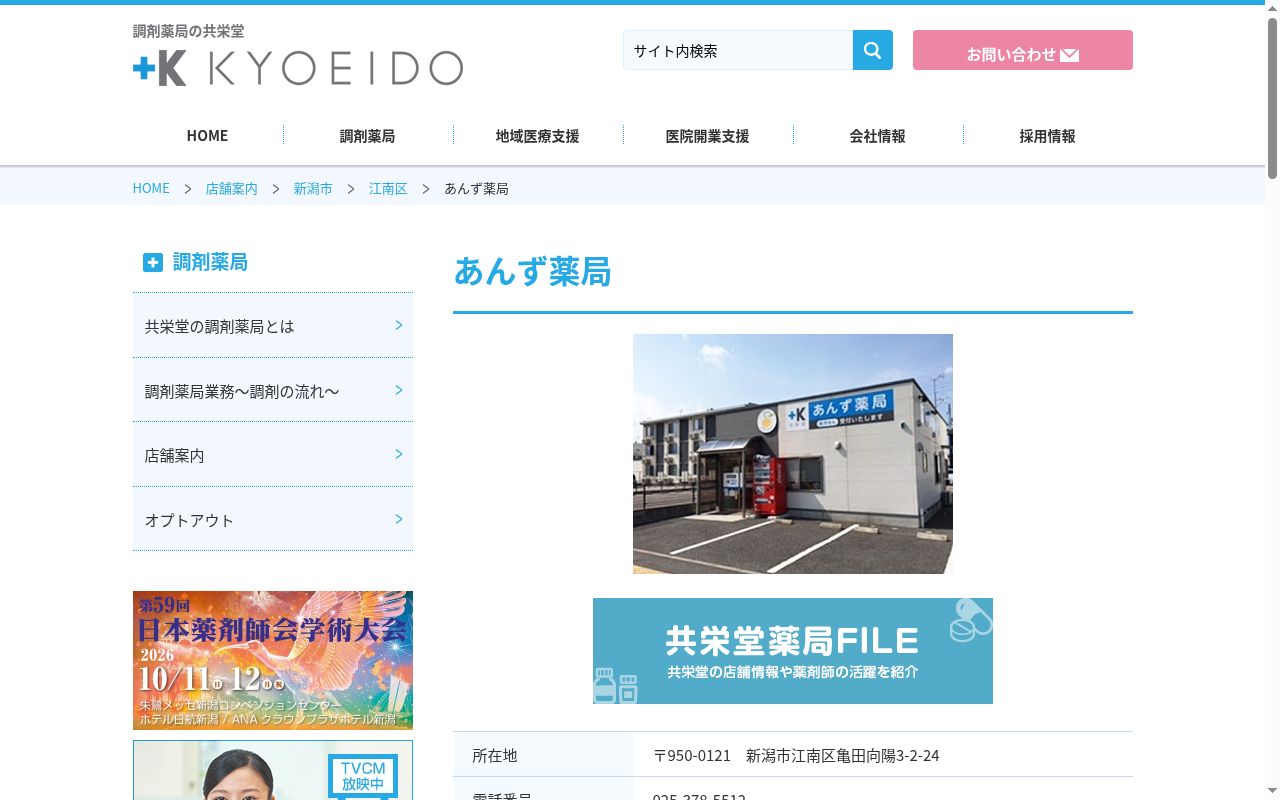
Task: Click 店舗案内 in the breadcrumb trail
Action: (x=231, y=188)
